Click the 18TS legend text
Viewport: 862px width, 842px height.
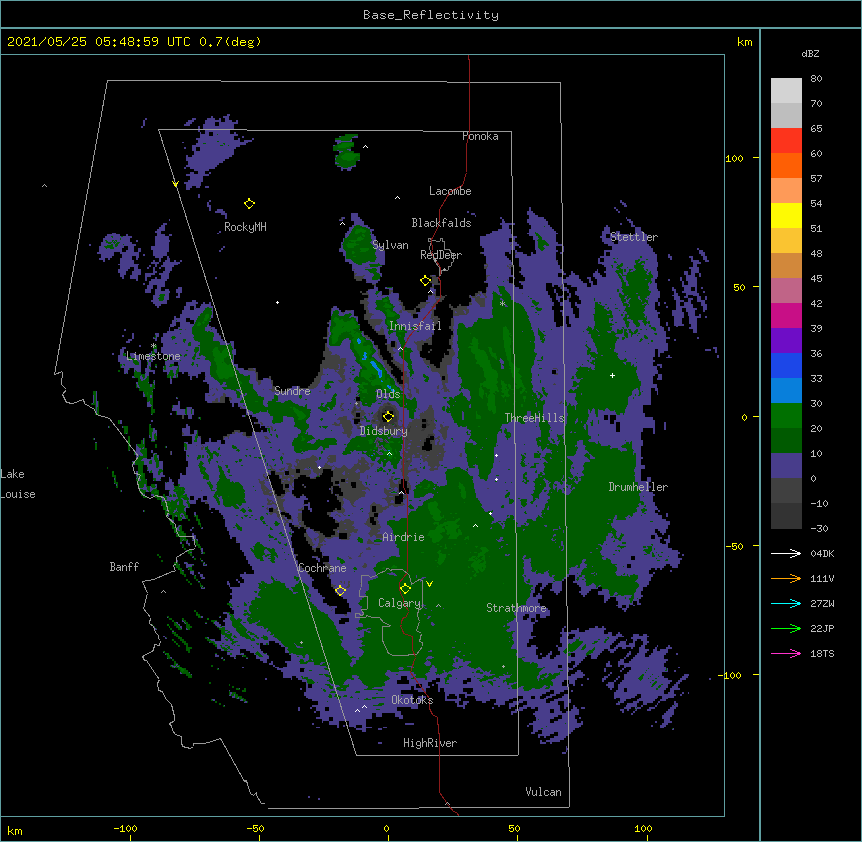point(822,653)
